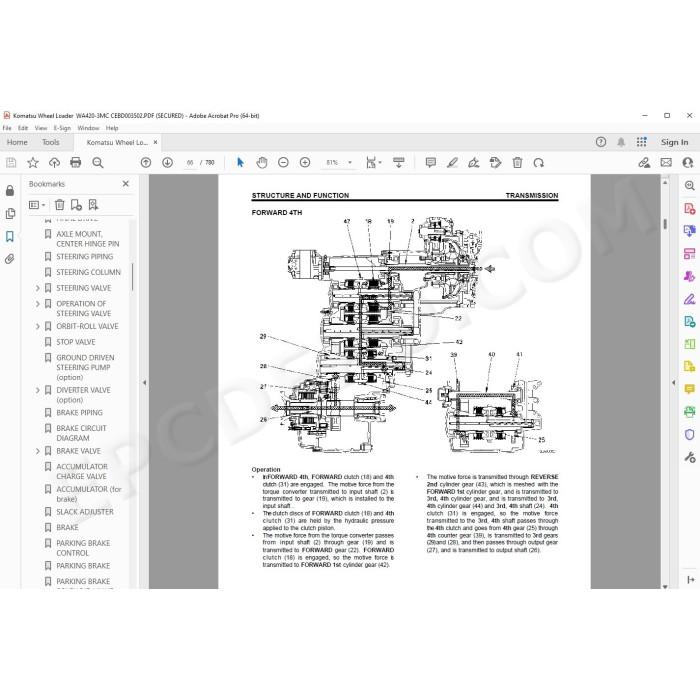Image resolution: width=700 pixels, height=700 pixels.
Task: Select the arrow selection tool
Action: point(240,163)
